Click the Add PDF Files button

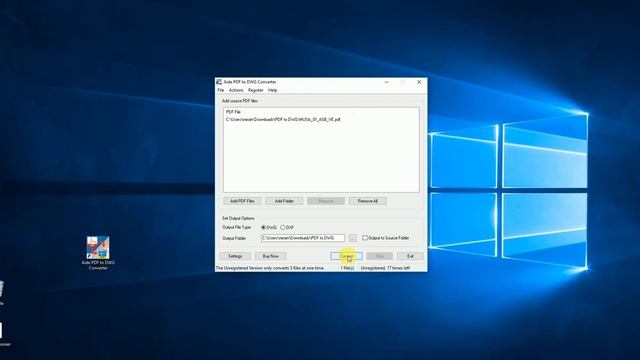(242, 201)
